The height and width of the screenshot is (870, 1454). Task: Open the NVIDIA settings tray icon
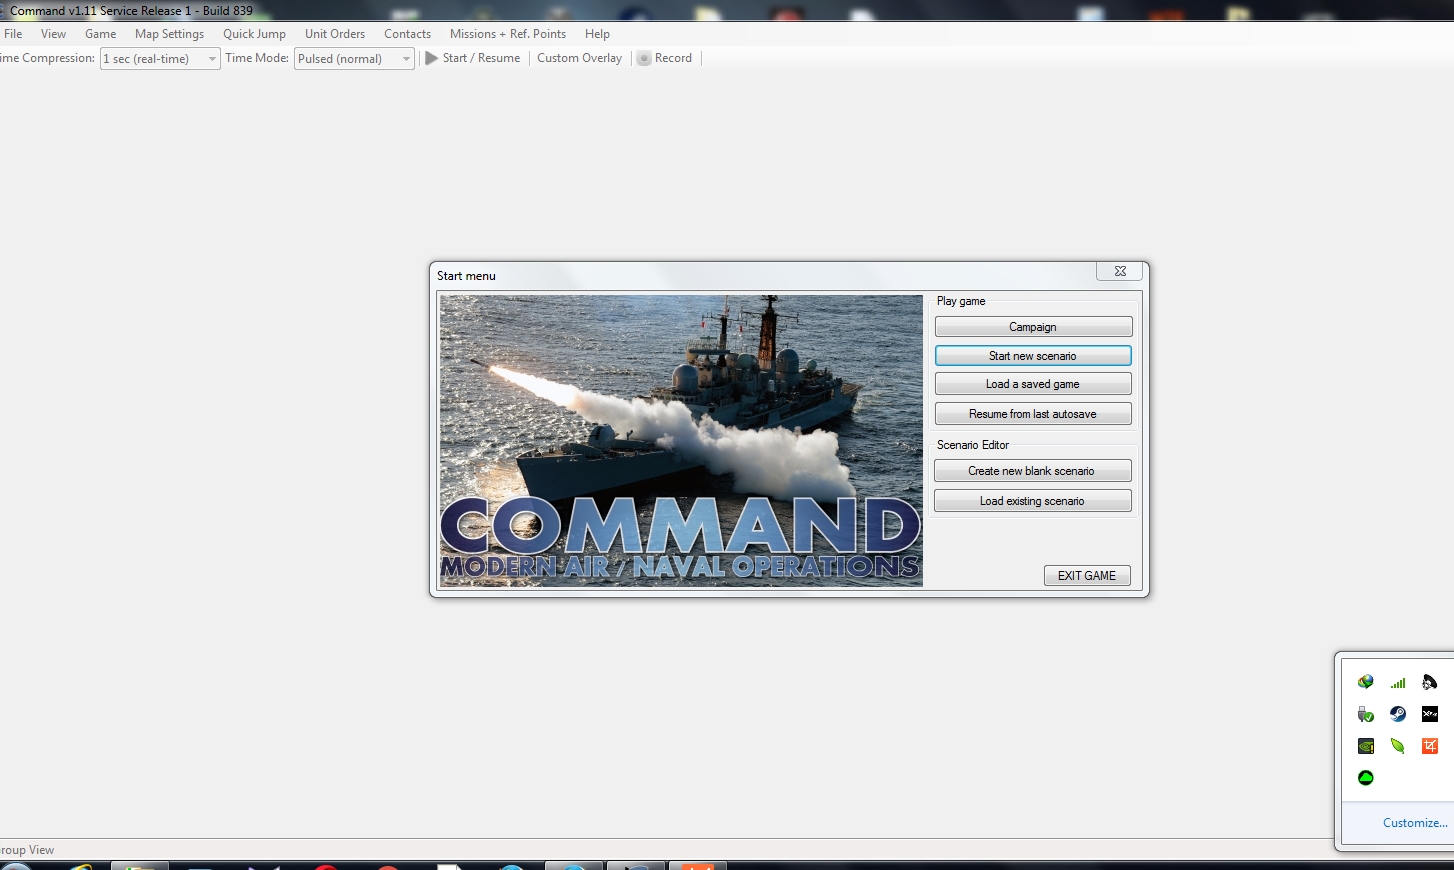click(x=1365, y=746)
